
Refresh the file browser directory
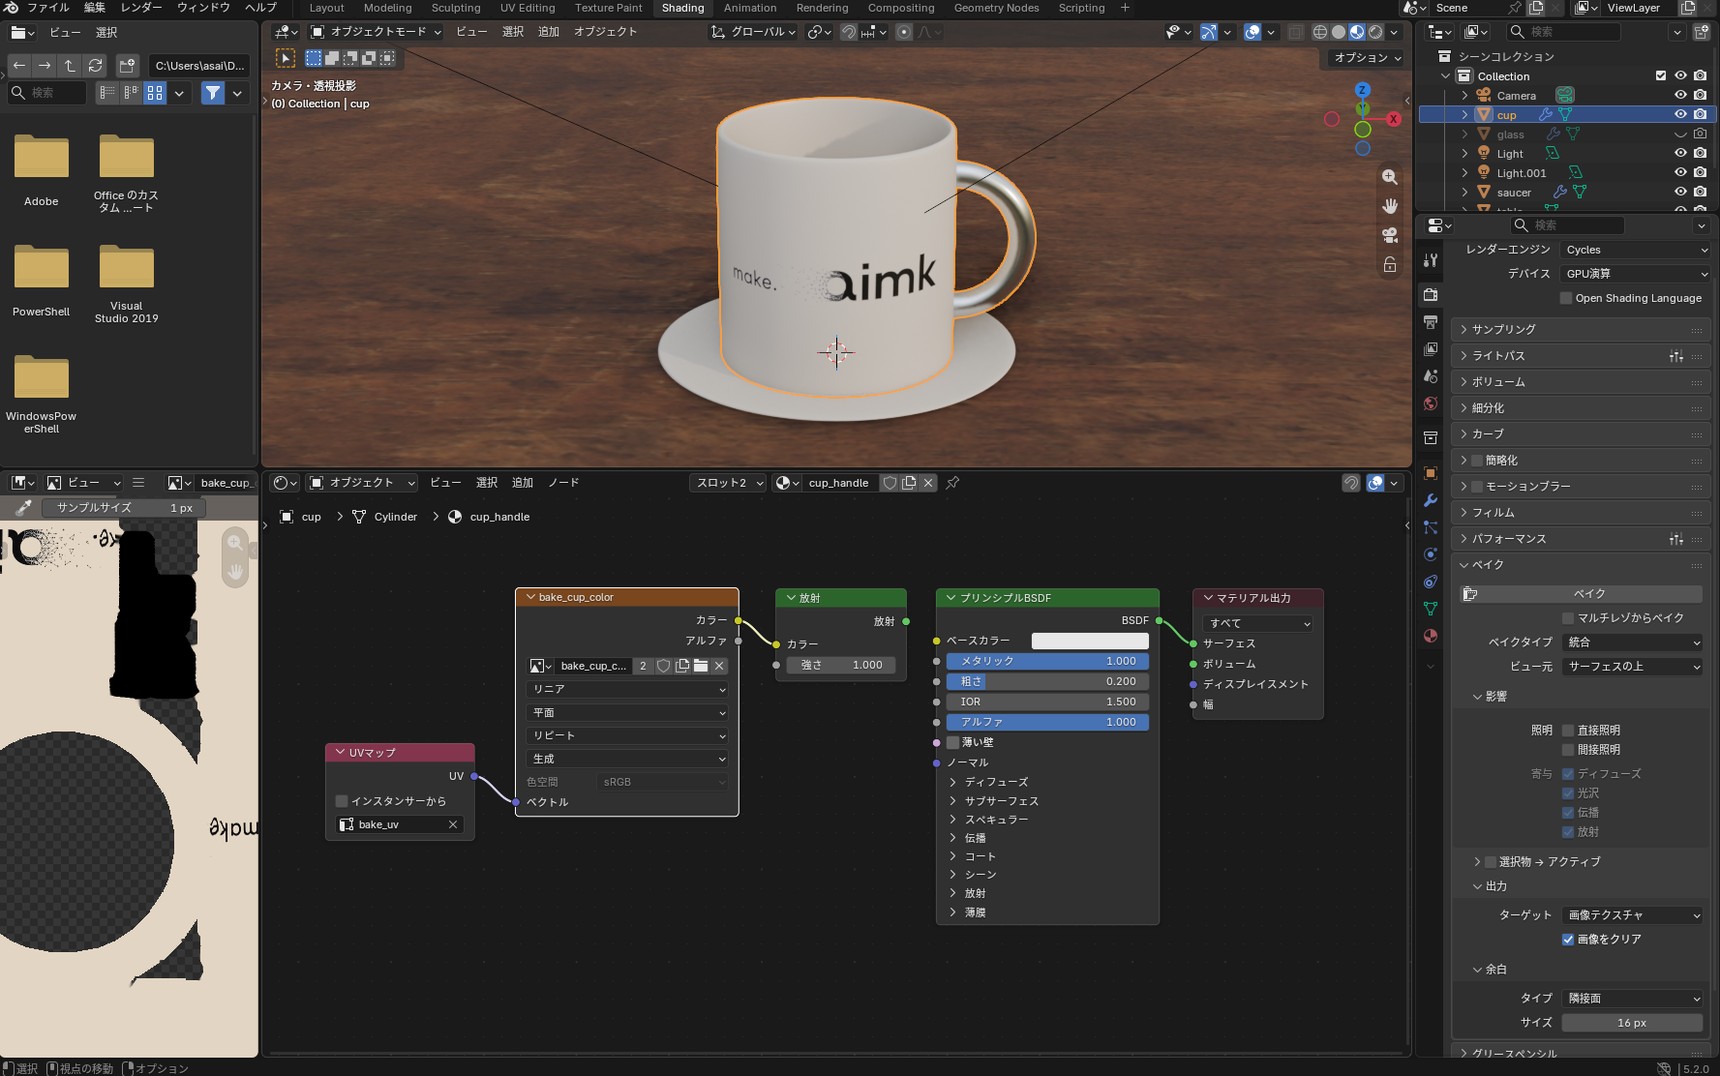(x=96, y=66)
